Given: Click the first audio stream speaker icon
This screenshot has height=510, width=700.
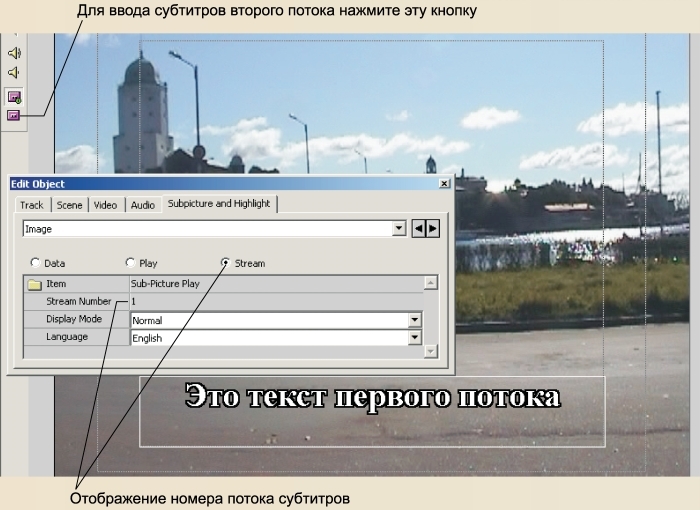Looking at the screenshot, I should (x=14, y=53).
